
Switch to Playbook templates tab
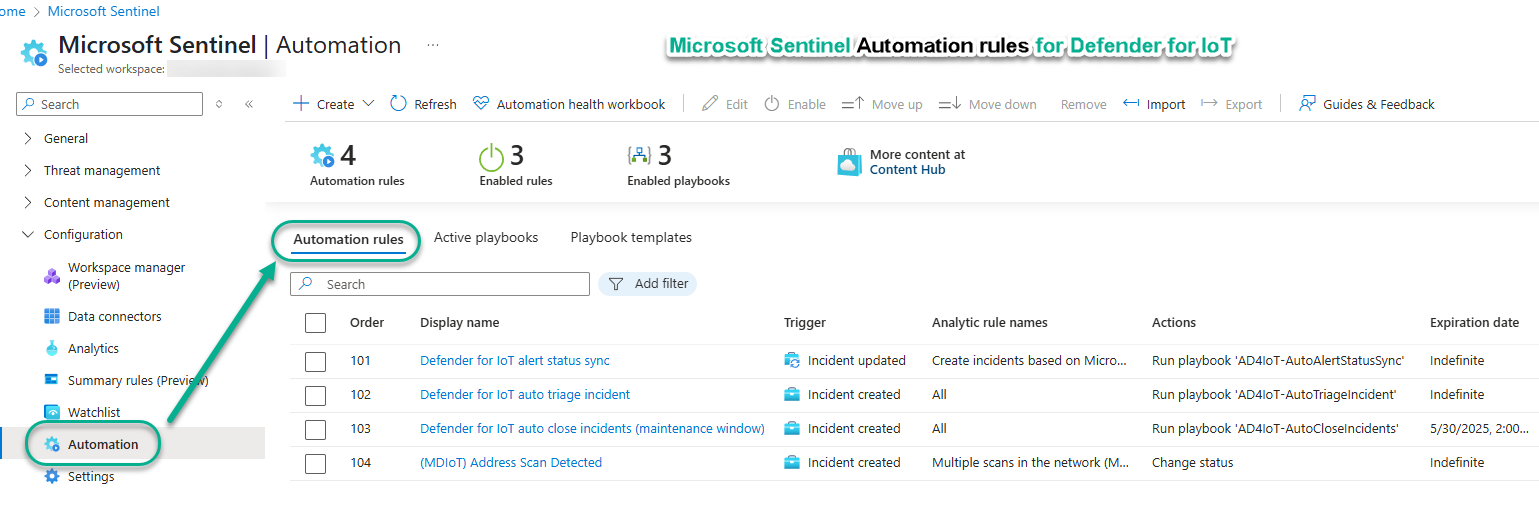coord(631,237)
